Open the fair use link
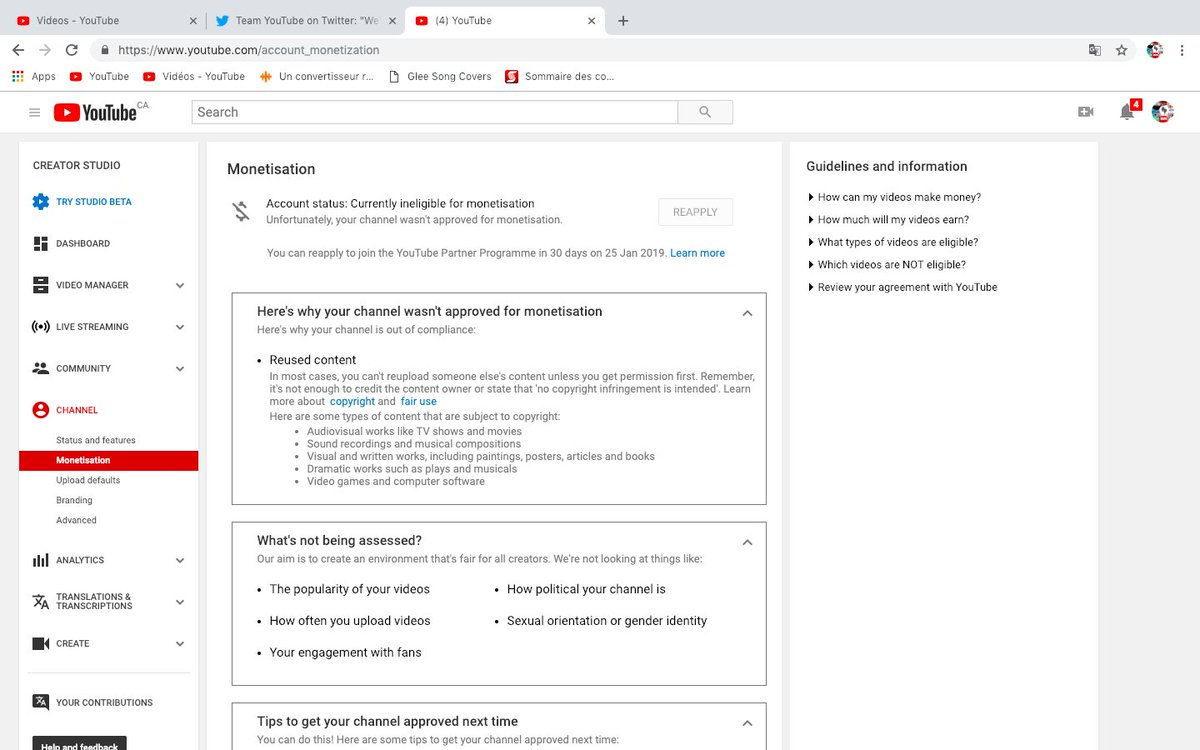This screenshot has width=1200, height=750. click(419, 401)
